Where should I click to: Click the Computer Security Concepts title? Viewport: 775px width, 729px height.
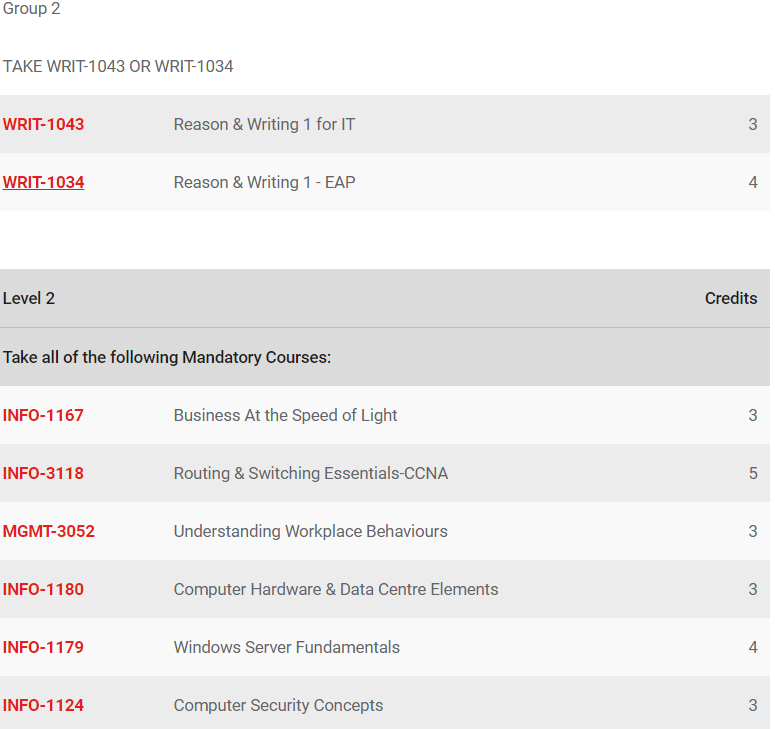point(278,705)
